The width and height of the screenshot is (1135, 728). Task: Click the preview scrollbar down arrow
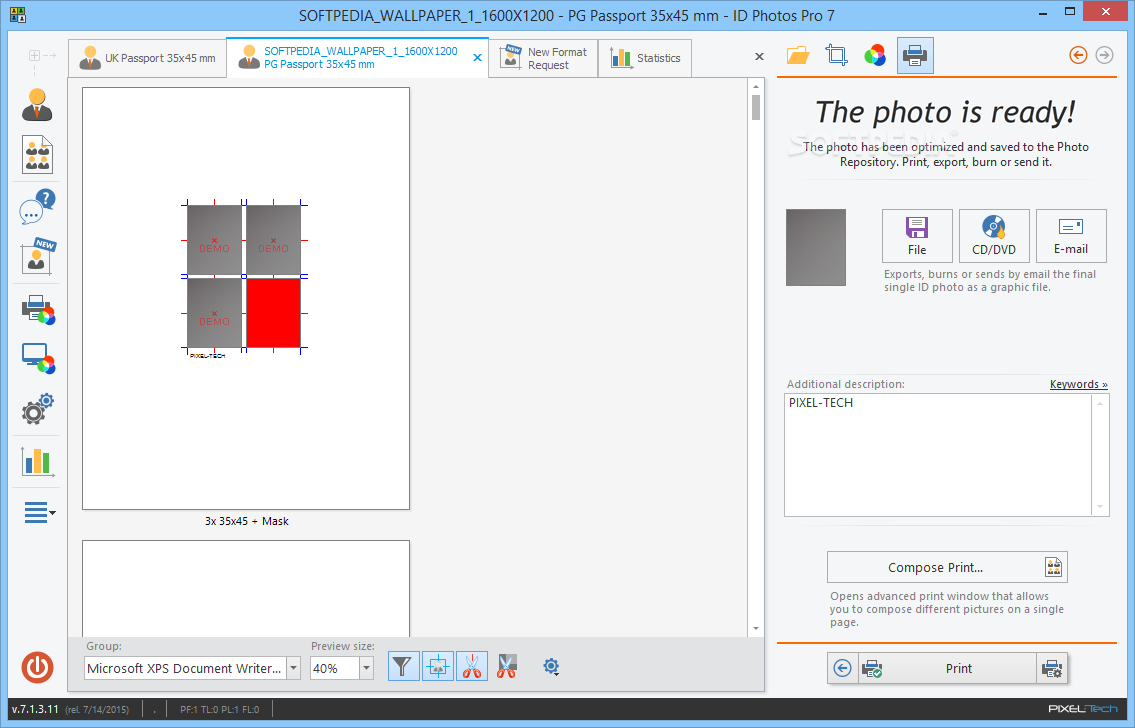(756, 628)
